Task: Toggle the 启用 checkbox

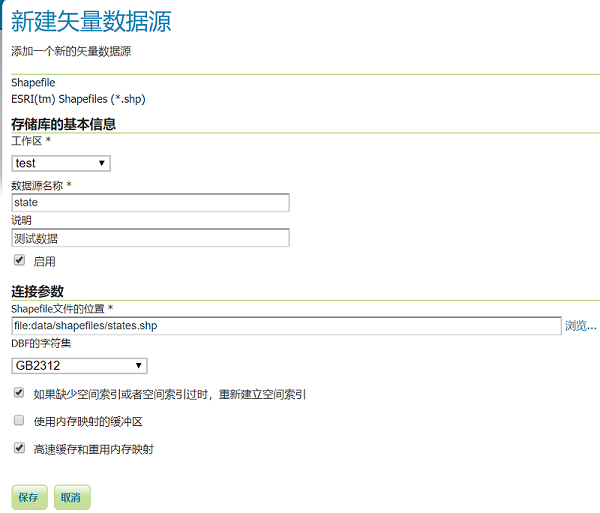Action: tap(19, 260)
